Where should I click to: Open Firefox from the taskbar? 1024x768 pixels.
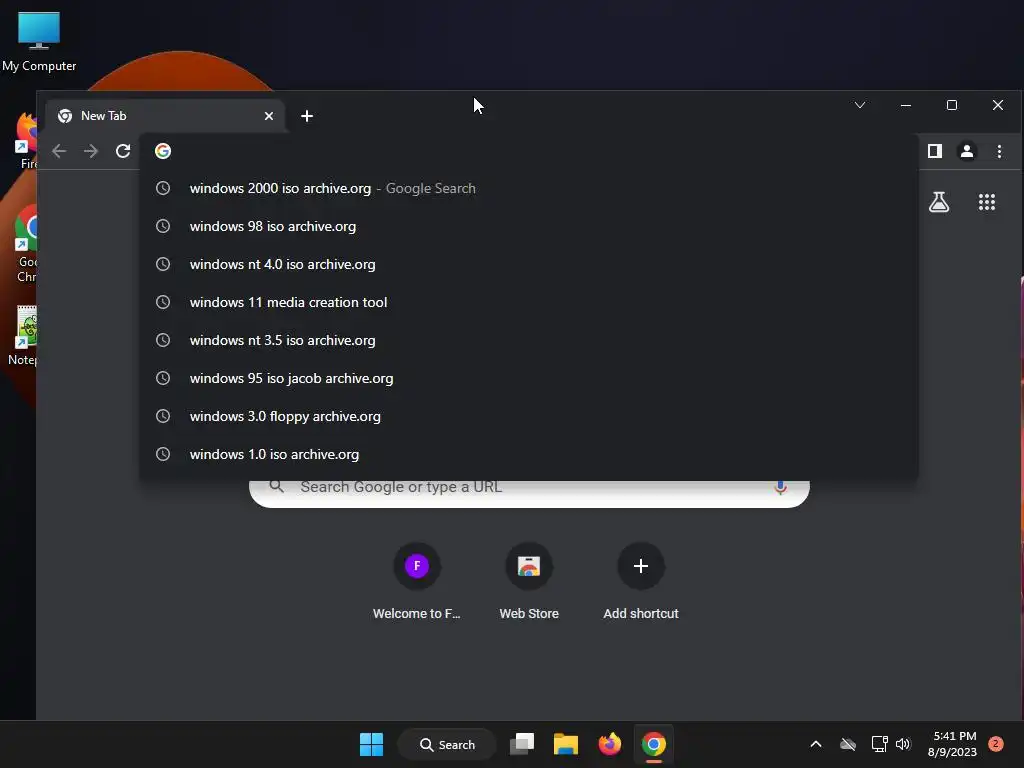pyautogui.click(x=609, y=744)
